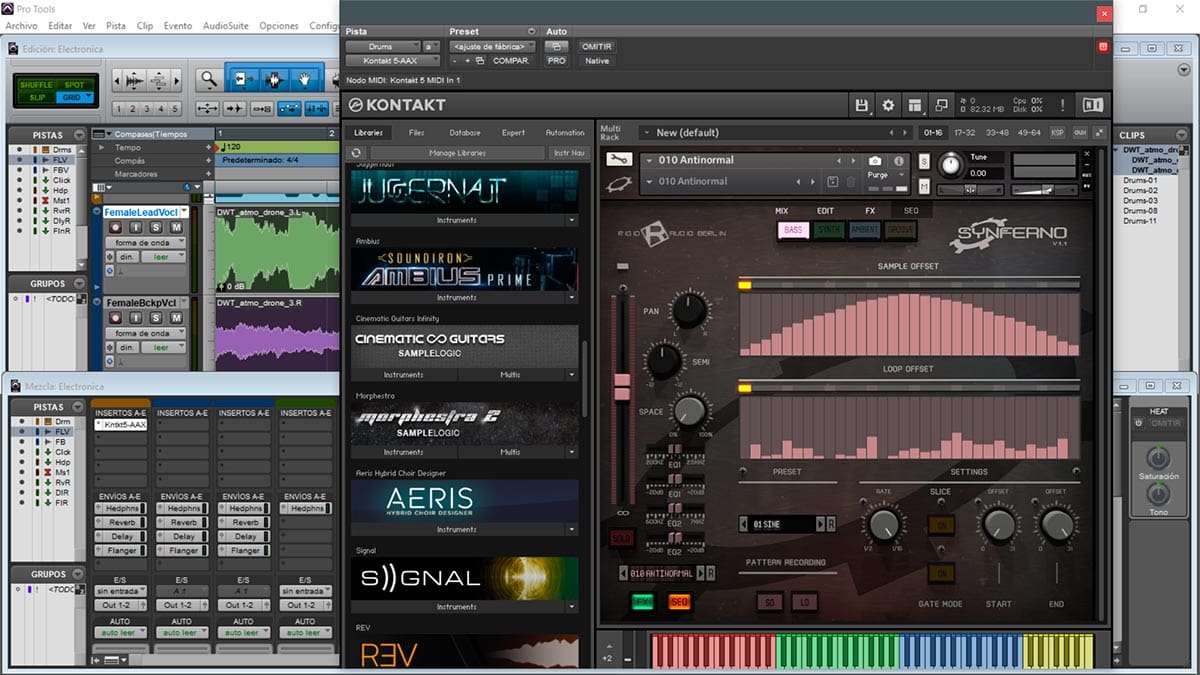Delete snapshot with trash icon

[851, 181]
